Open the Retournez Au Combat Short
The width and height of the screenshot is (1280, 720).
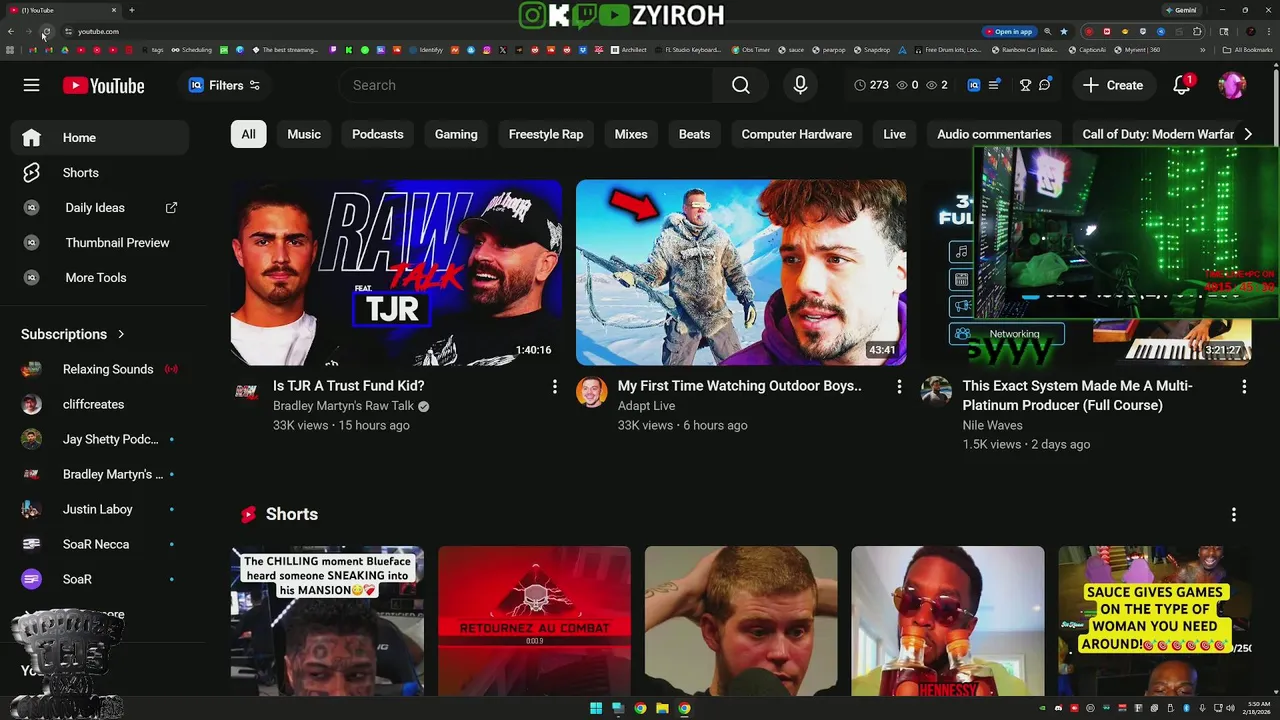(x=534, y=621)
